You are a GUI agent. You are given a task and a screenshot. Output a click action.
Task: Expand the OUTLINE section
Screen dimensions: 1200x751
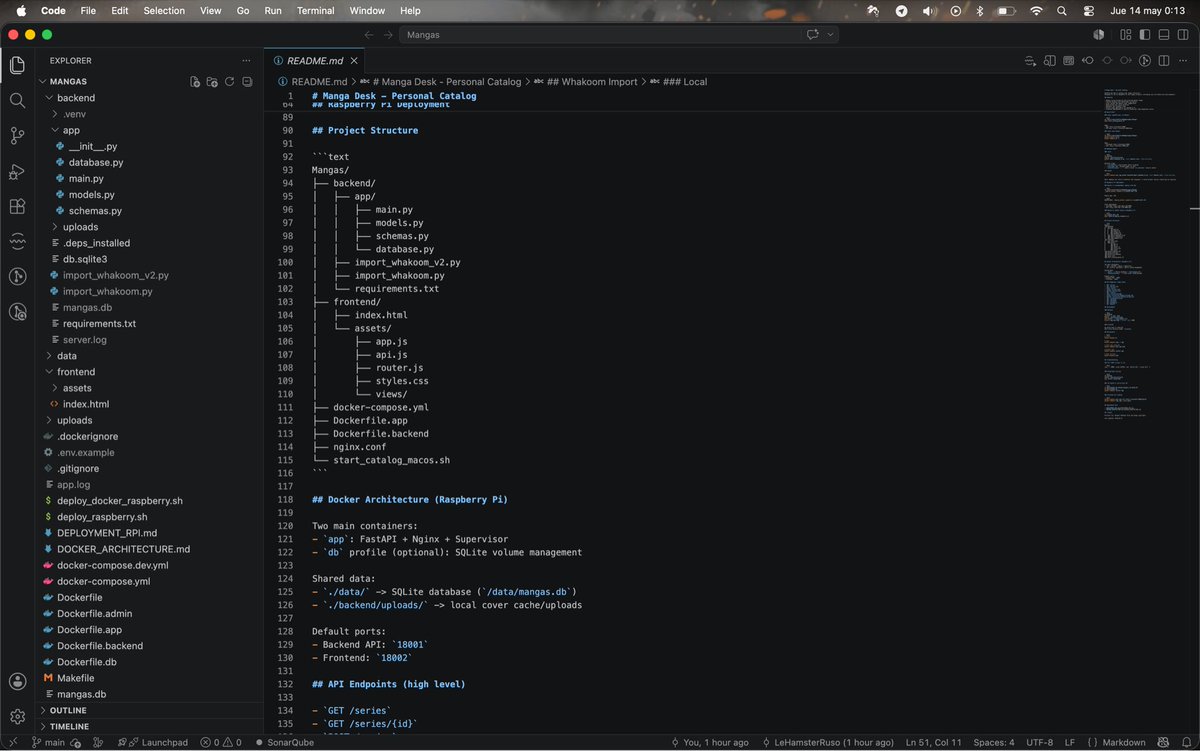(x=148, y=710)
